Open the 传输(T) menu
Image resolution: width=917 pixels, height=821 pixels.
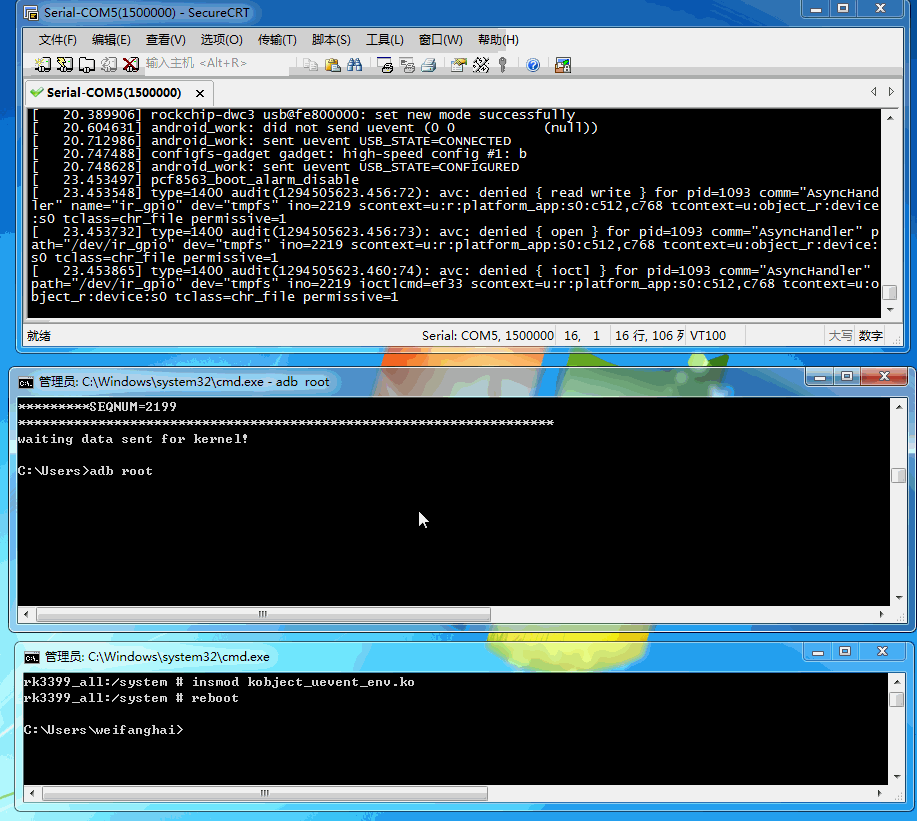(x=277, y=39)
